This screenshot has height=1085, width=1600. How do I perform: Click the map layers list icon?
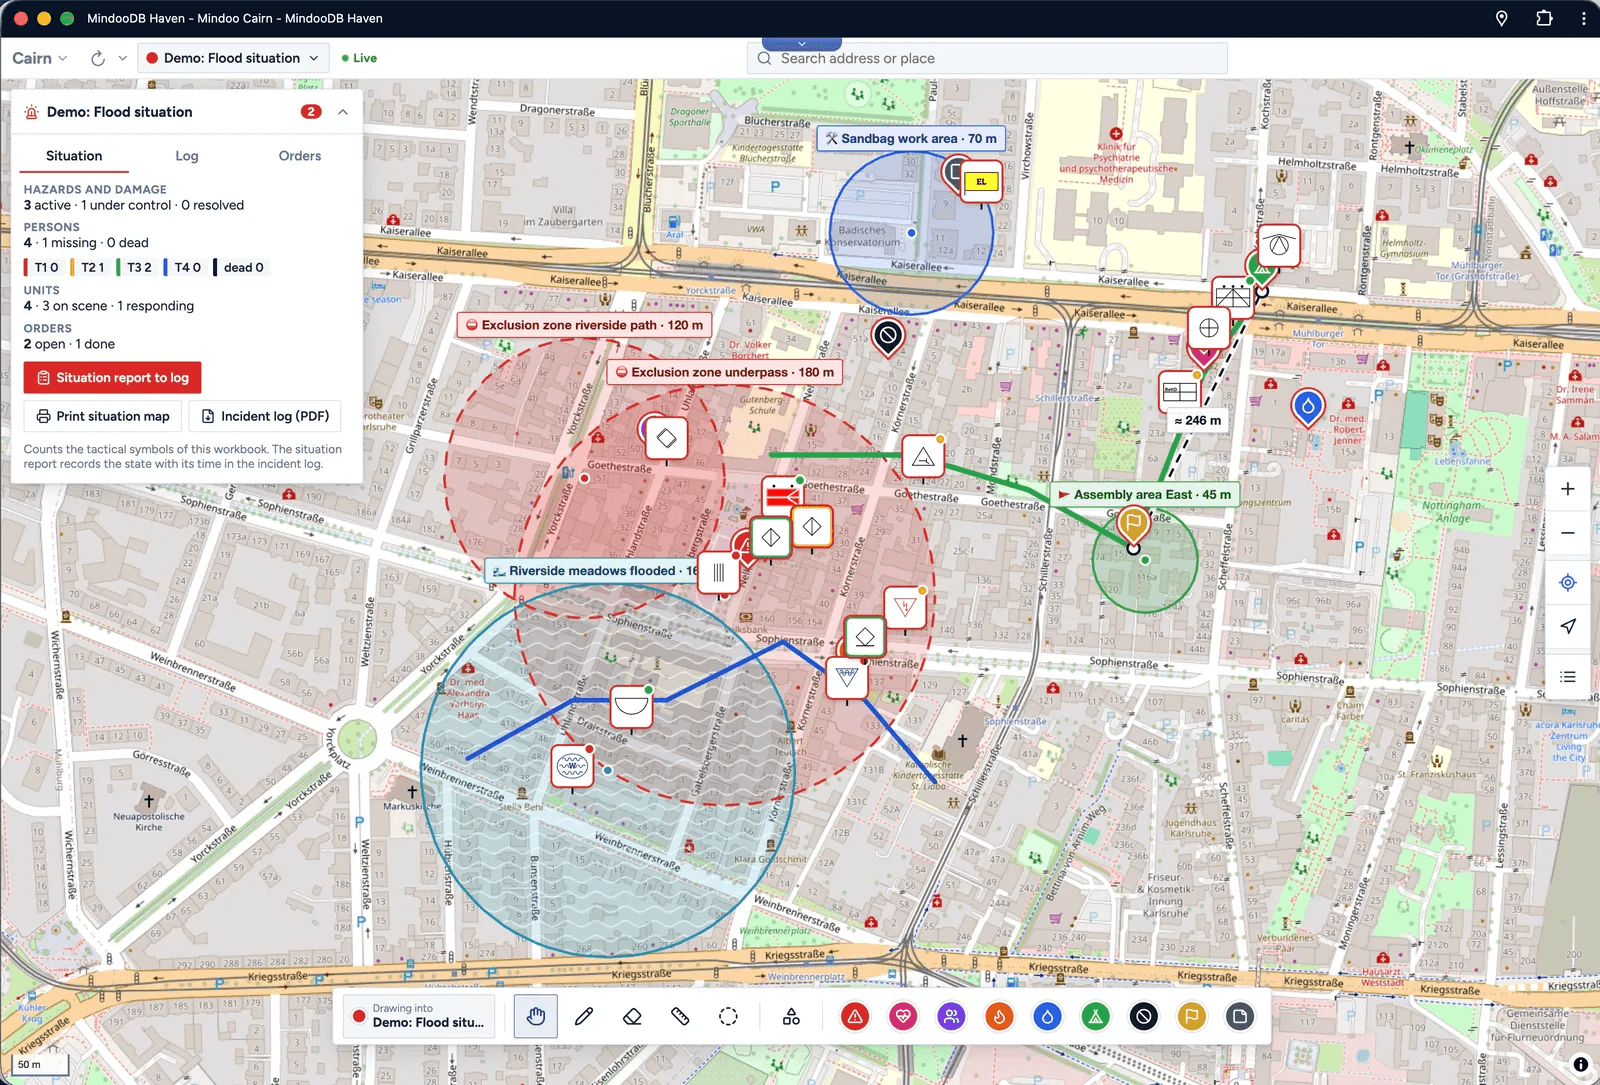[x=1568, y=677]
